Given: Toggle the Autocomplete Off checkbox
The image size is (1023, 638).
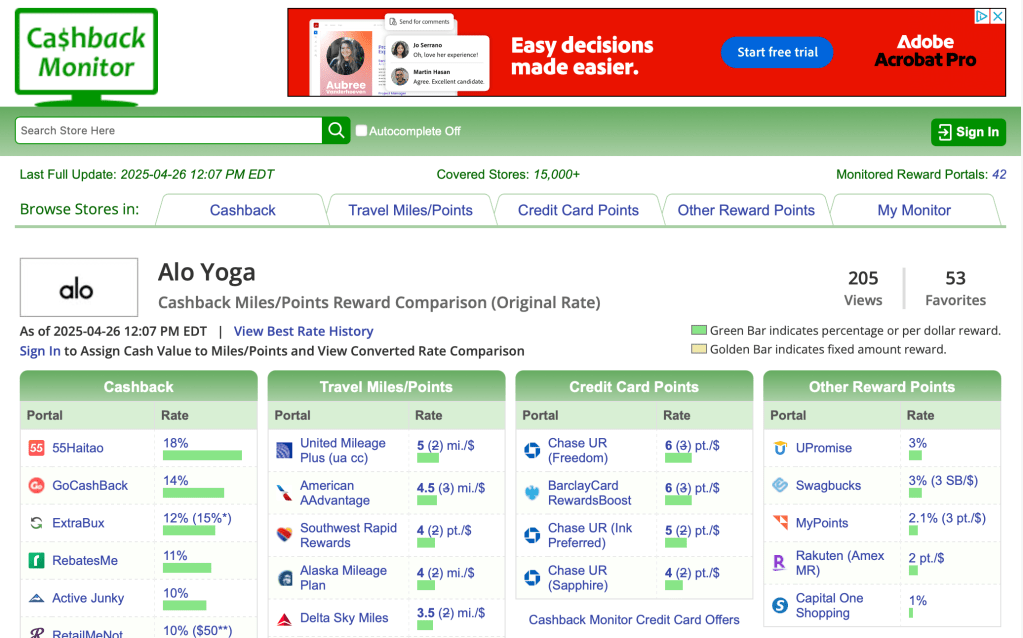Looking at the screenshot, I should coord(361,131).
